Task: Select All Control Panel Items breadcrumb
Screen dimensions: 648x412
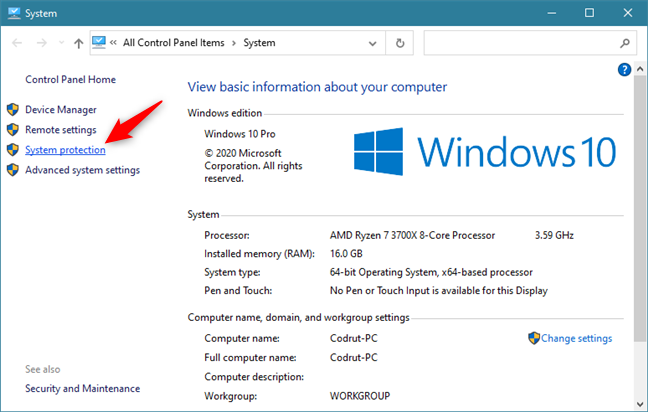Action: 177,44
